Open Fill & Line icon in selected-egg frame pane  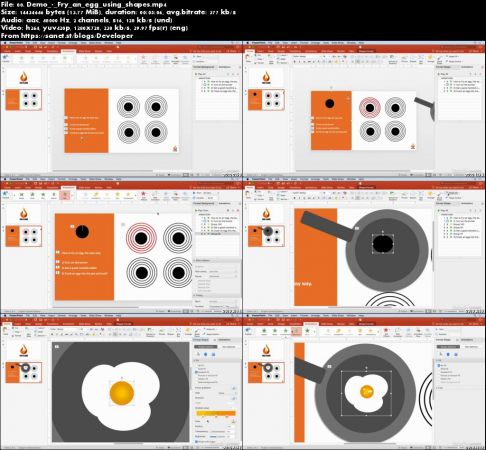[441, 354]
